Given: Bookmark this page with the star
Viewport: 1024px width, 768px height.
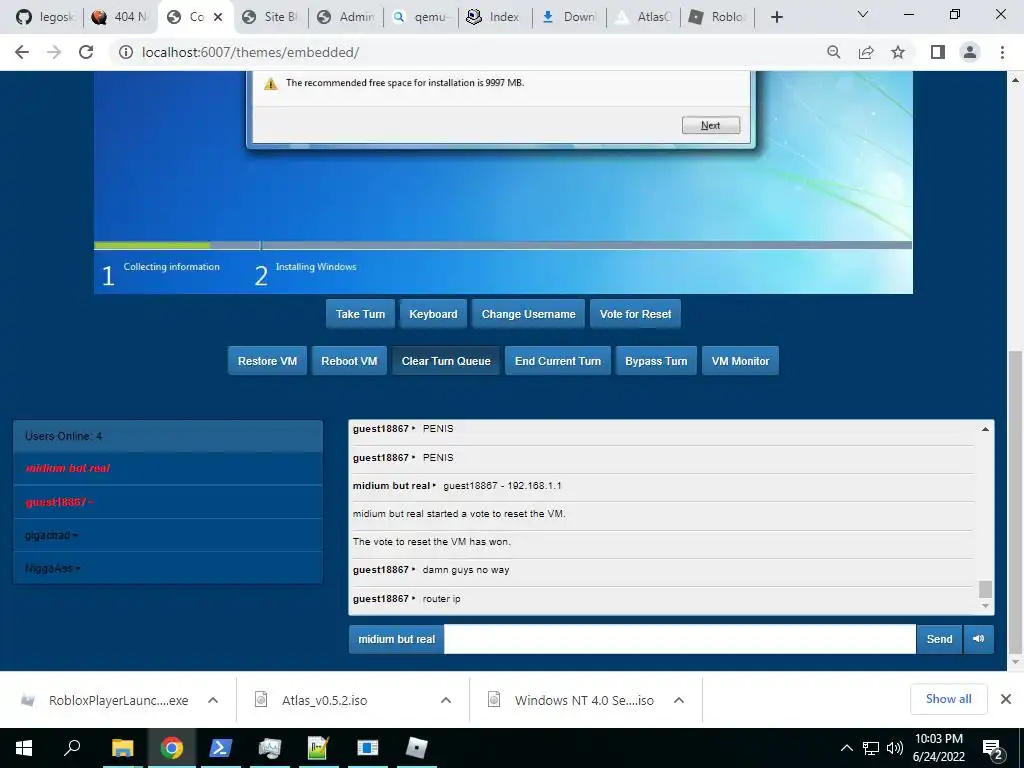Looking at the screenshot, I should click(x=898, y=52).
